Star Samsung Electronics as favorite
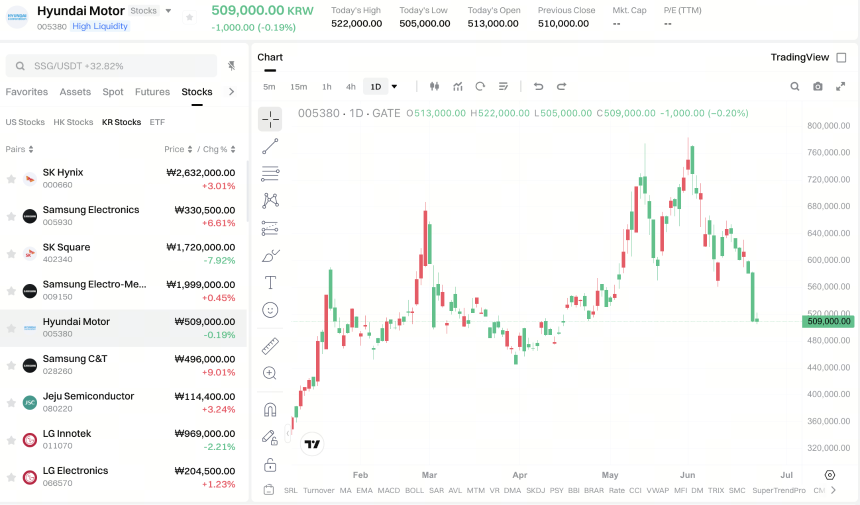 11,216
